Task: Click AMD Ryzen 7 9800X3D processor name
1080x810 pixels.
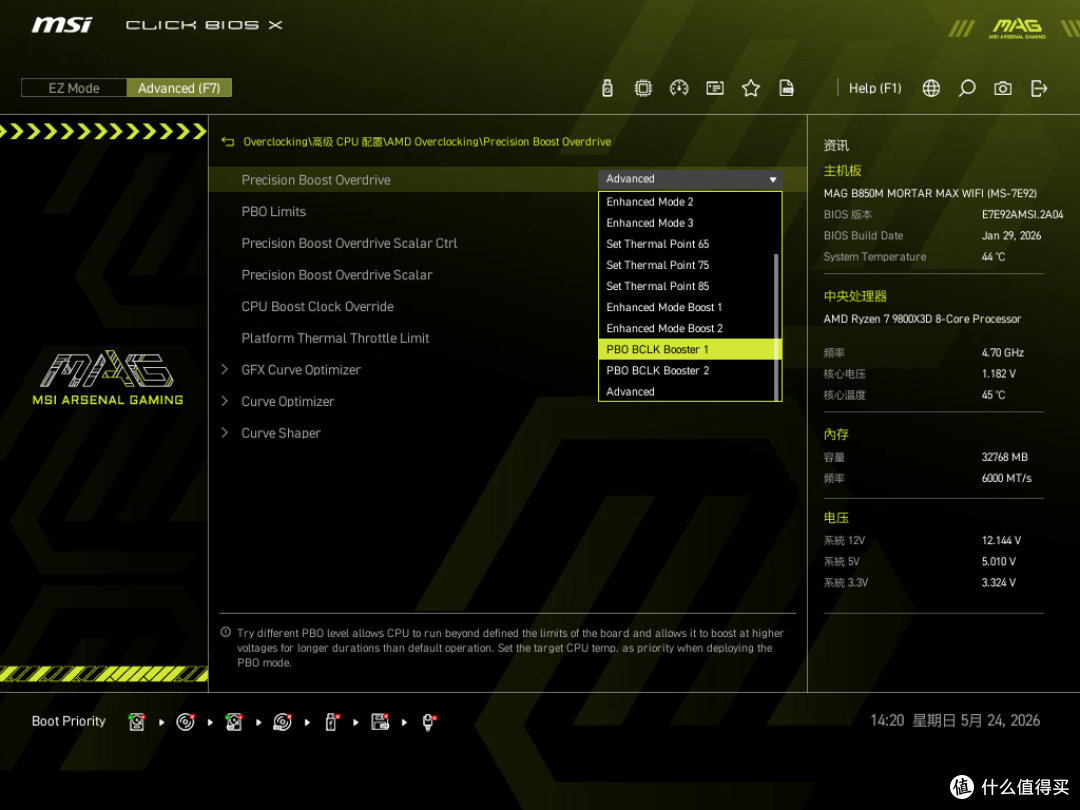Action: tap(922, 319)
